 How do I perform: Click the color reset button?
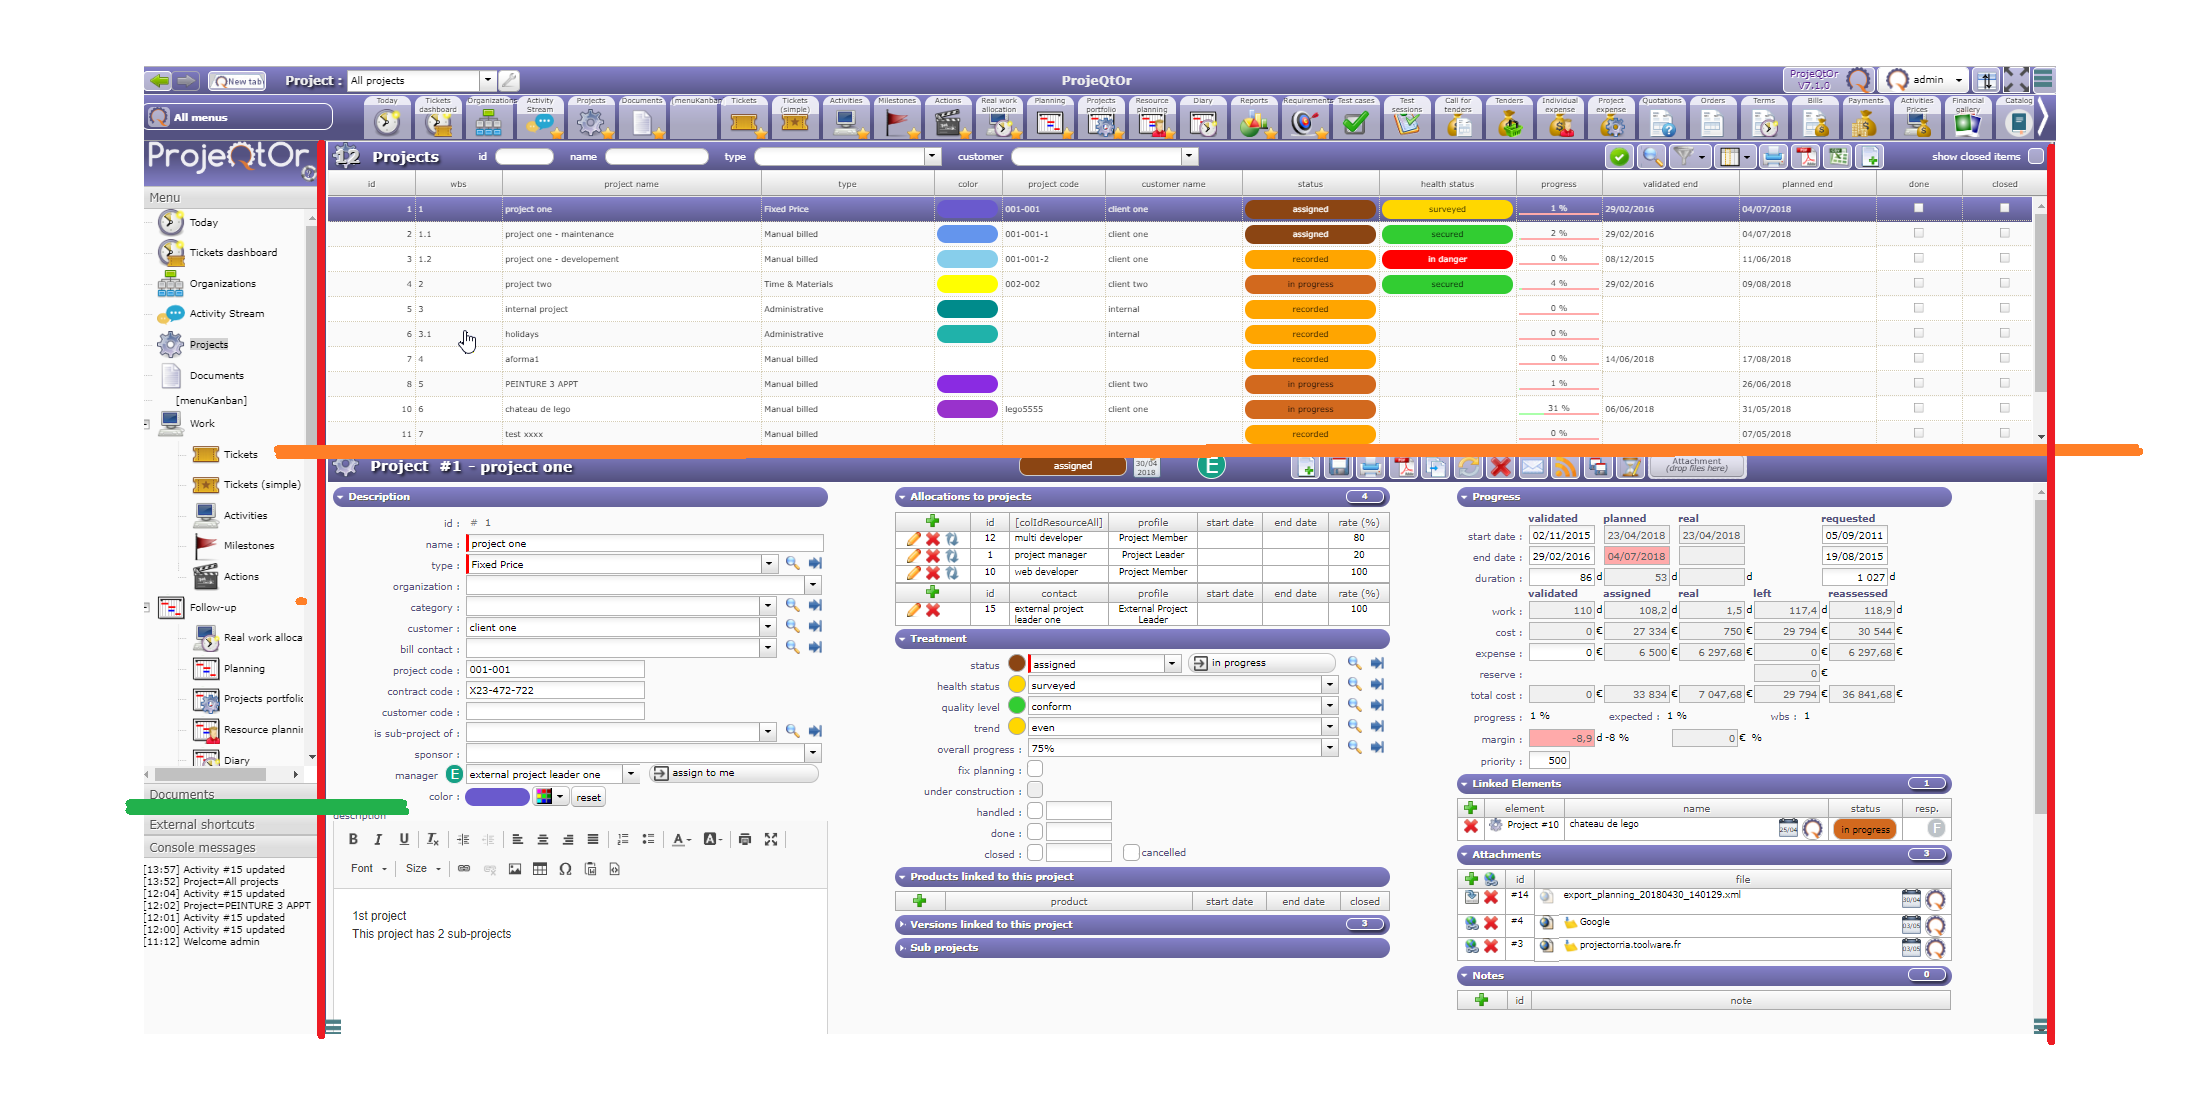coord(589,797)
